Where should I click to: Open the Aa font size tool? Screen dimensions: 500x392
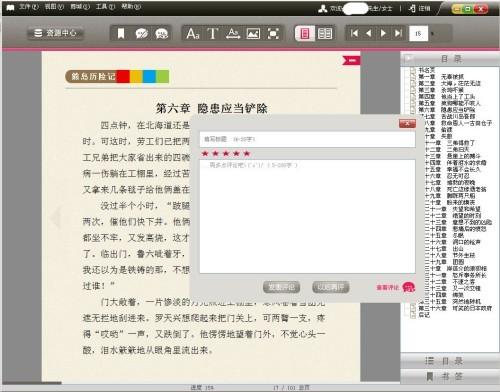point(193,34)
